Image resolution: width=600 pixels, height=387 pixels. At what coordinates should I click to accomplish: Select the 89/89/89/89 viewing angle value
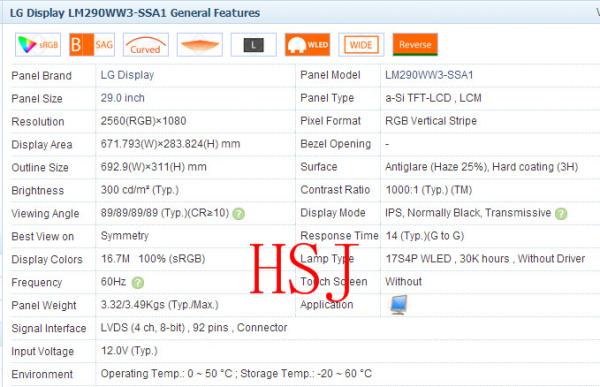pos(165,213)
